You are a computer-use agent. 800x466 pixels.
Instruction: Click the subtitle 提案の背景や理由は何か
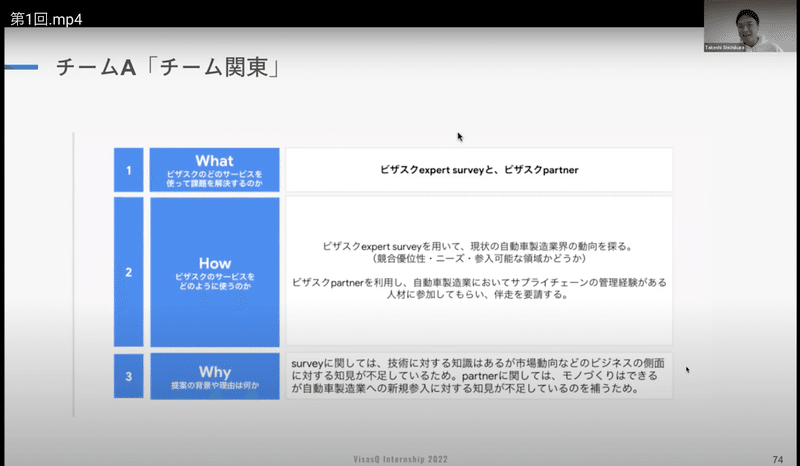(x=215, y=385)
